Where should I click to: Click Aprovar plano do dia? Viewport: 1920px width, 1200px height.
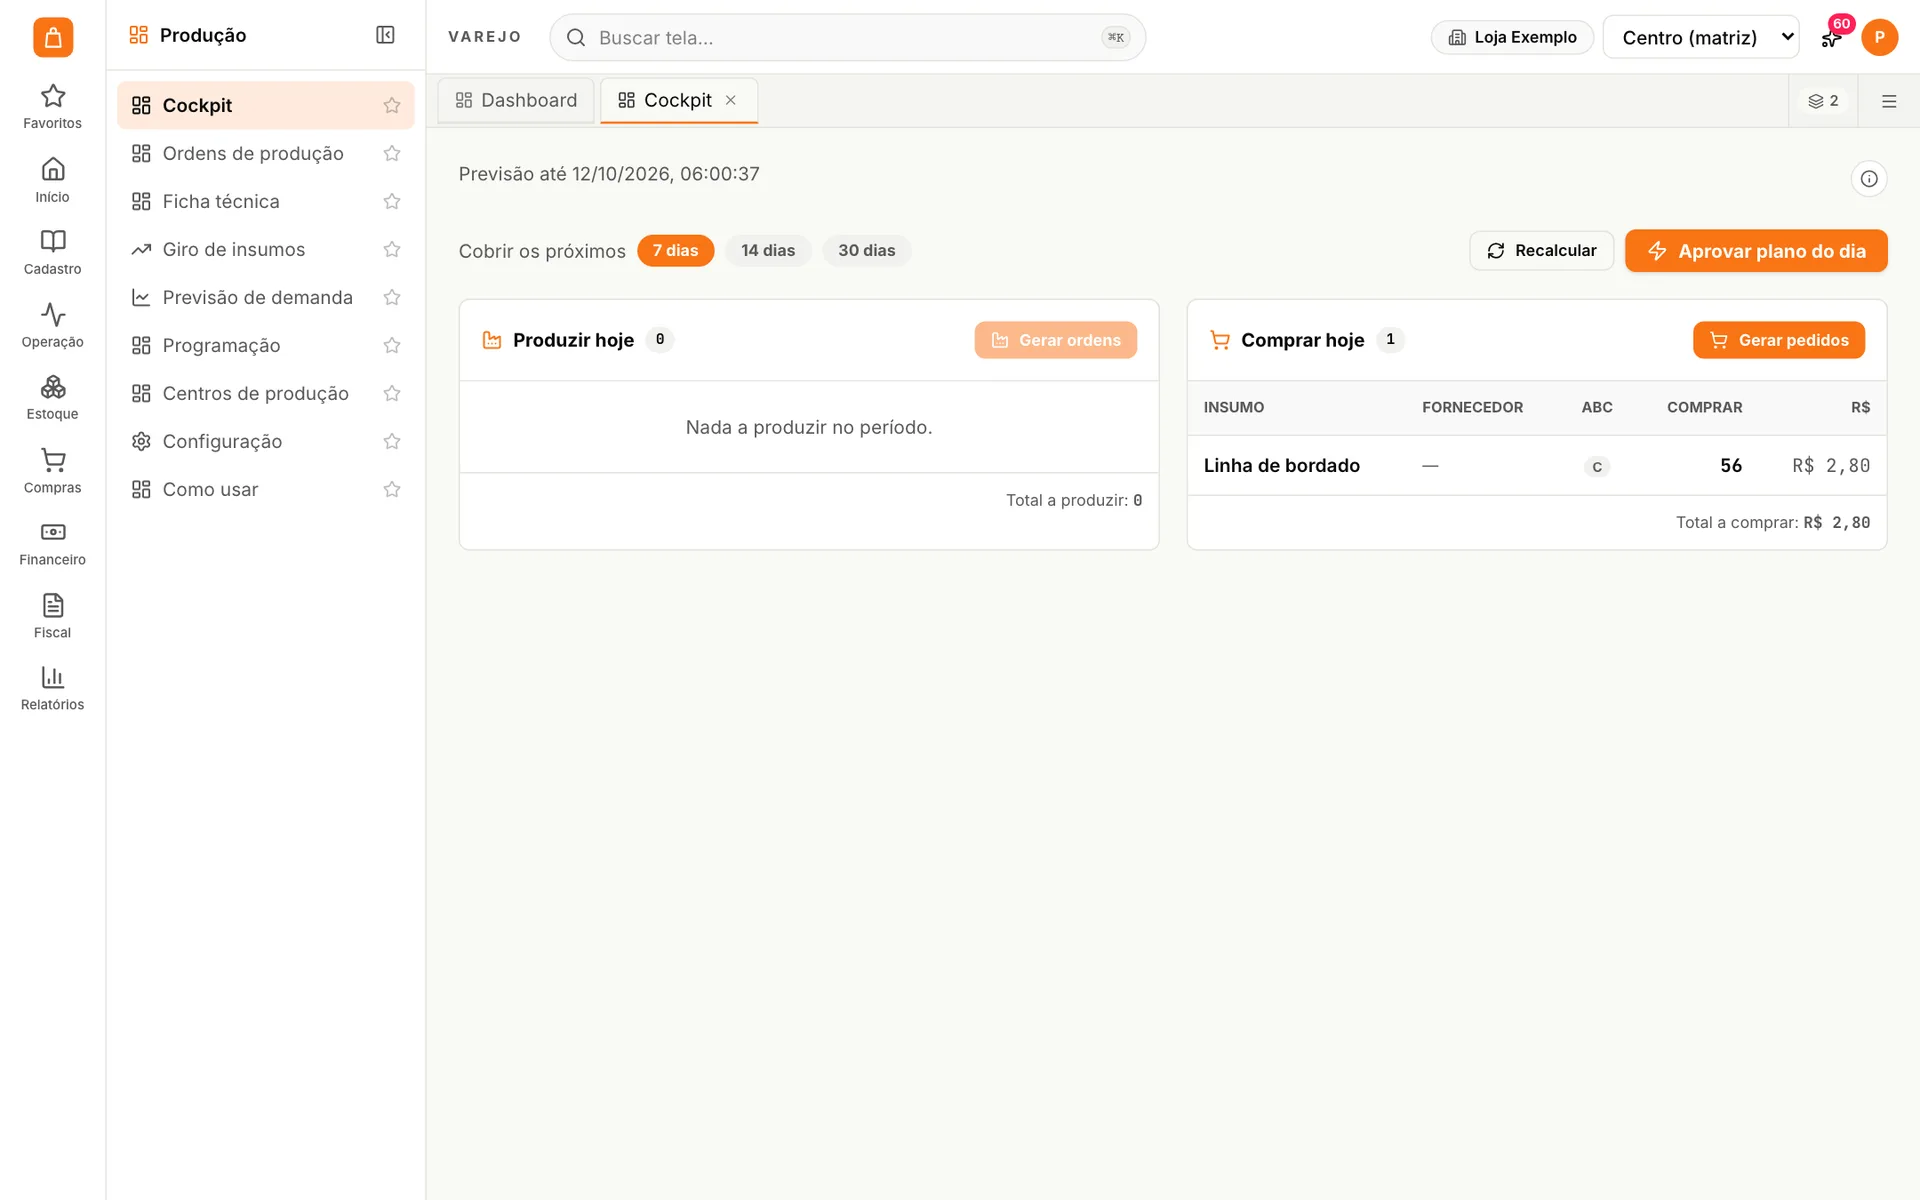pos(1756,250)
